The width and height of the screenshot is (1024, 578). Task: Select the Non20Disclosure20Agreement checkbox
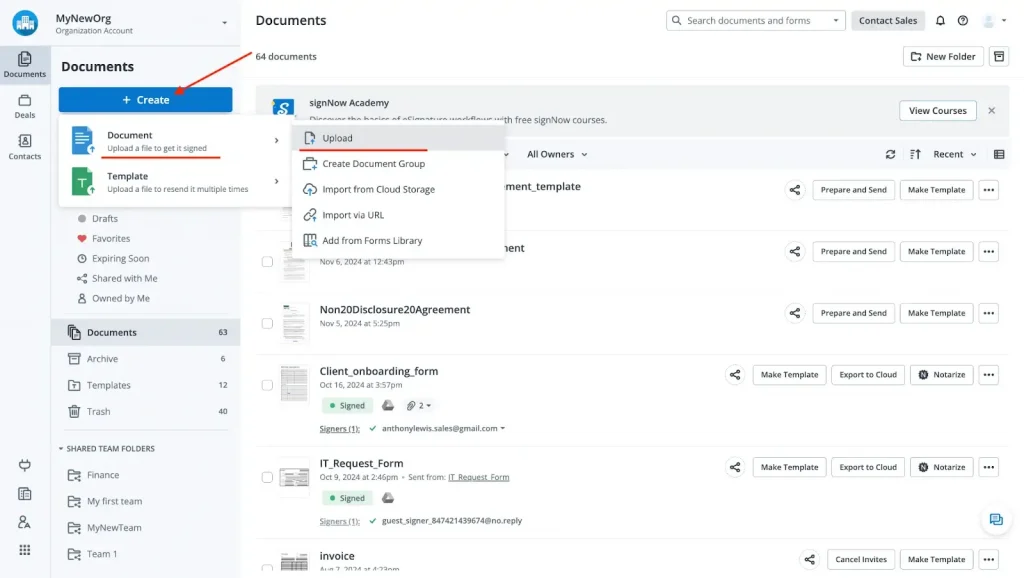(x=267, y=324)
